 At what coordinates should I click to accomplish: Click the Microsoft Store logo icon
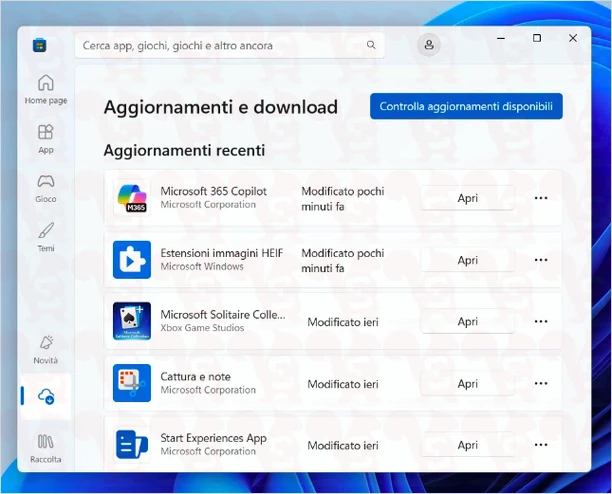(39, 45)
